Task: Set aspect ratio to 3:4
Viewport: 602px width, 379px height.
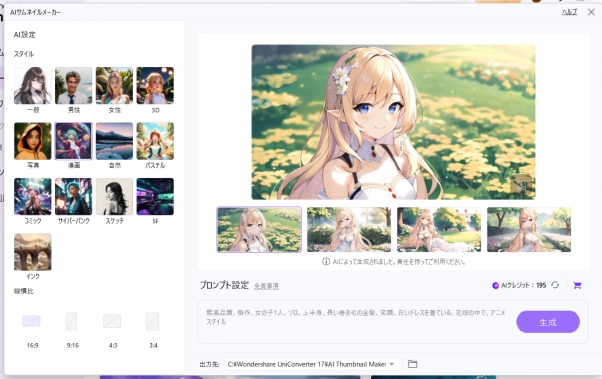Action: coord(152,321)
